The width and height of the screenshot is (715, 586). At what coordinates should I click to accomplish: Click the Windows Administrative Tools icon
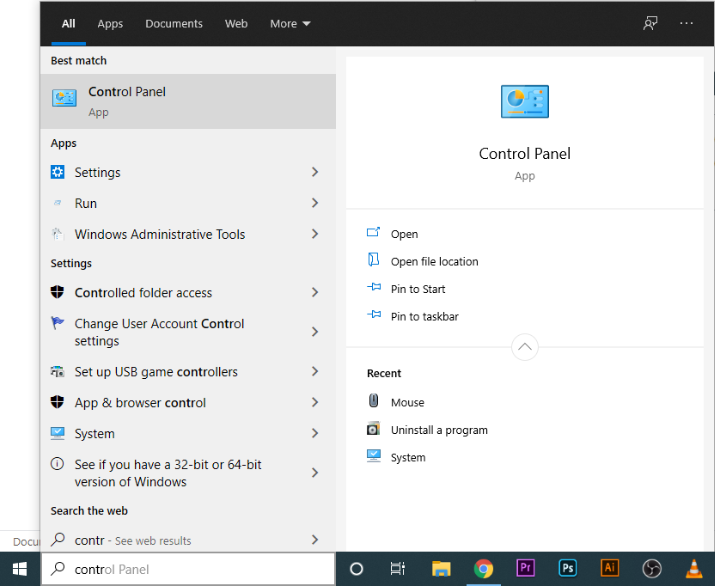57,234
